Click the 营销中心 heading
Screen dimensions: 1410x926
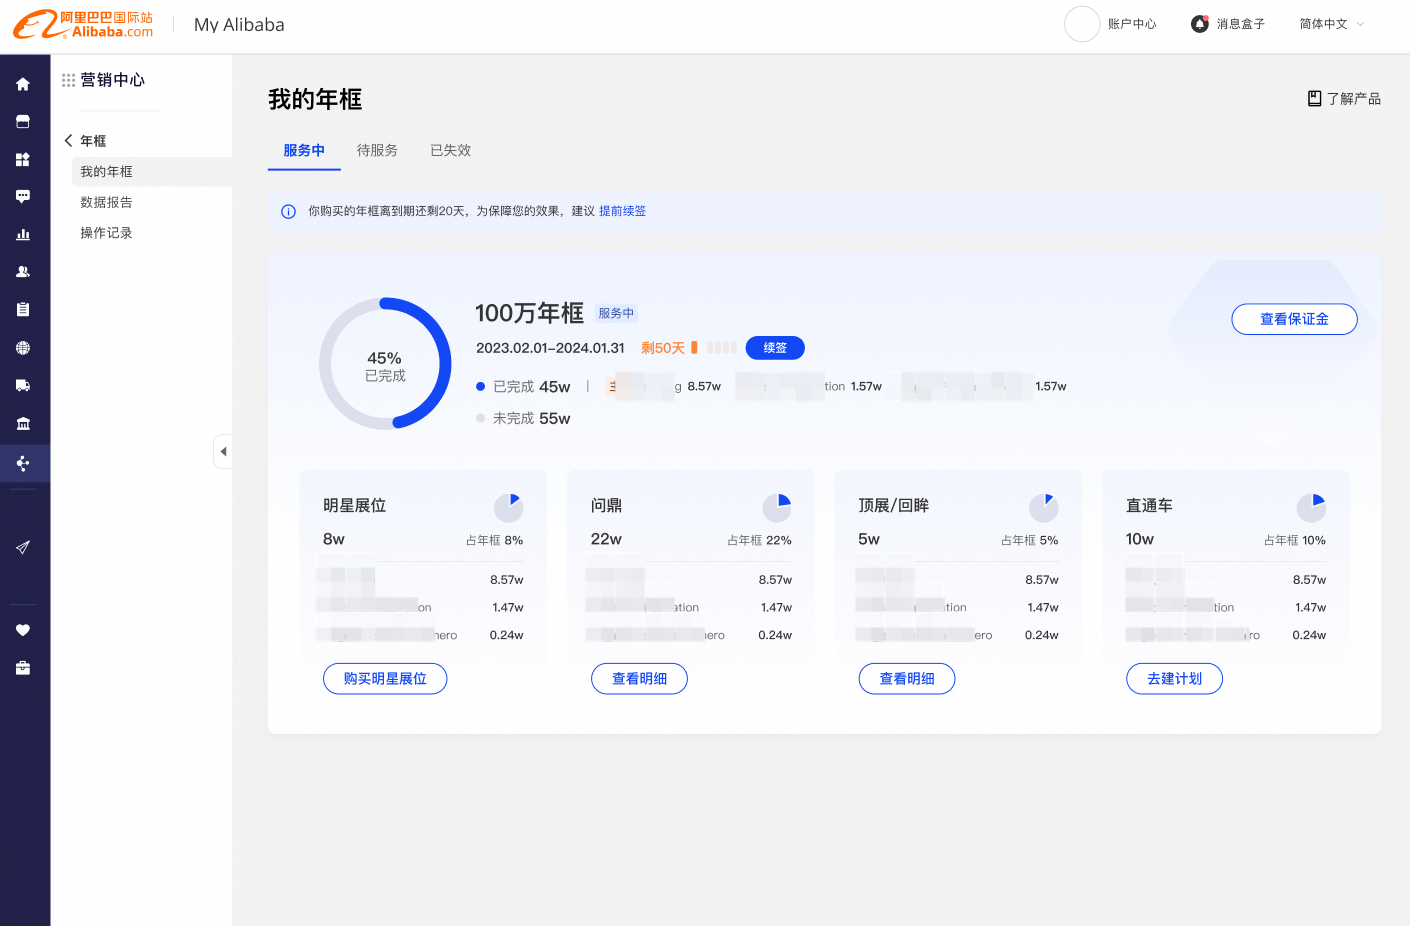(113, 80)
